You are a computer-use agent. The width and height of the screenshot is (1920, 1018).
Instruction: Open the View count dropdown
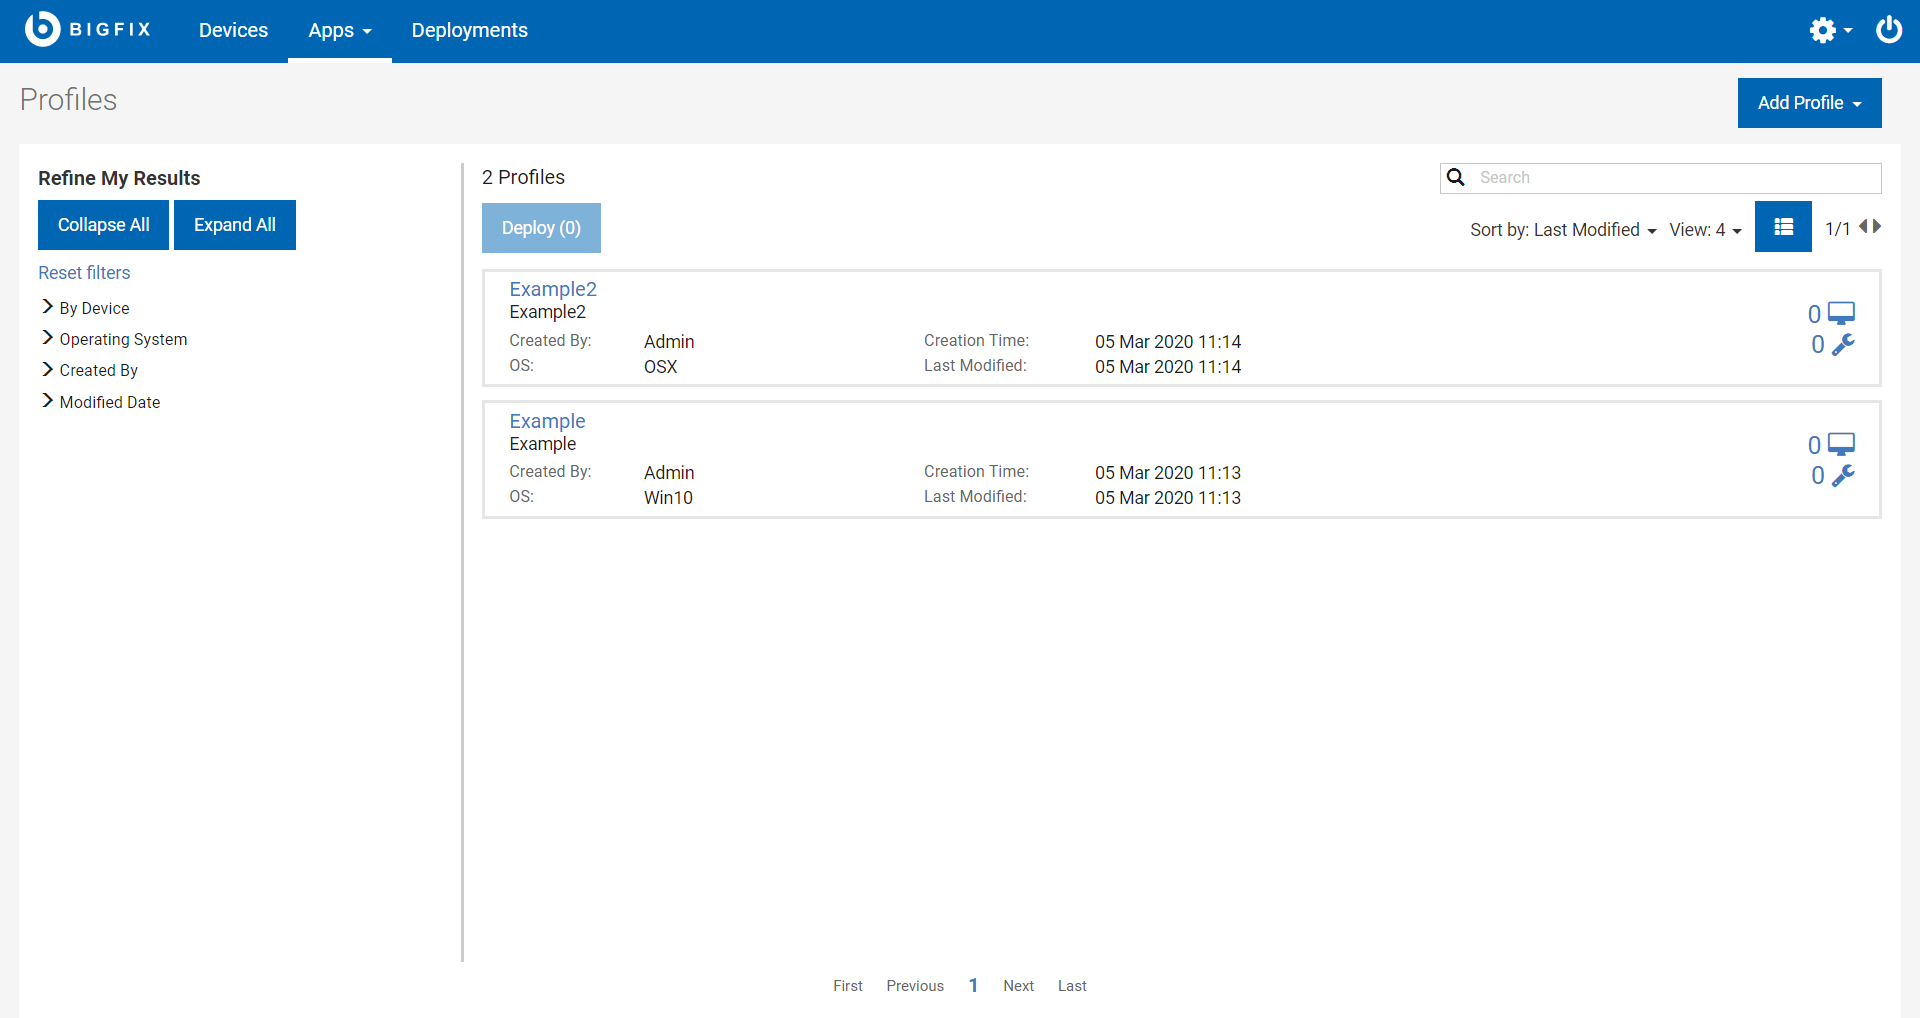pyautogui.click(x=1704, y=230)
